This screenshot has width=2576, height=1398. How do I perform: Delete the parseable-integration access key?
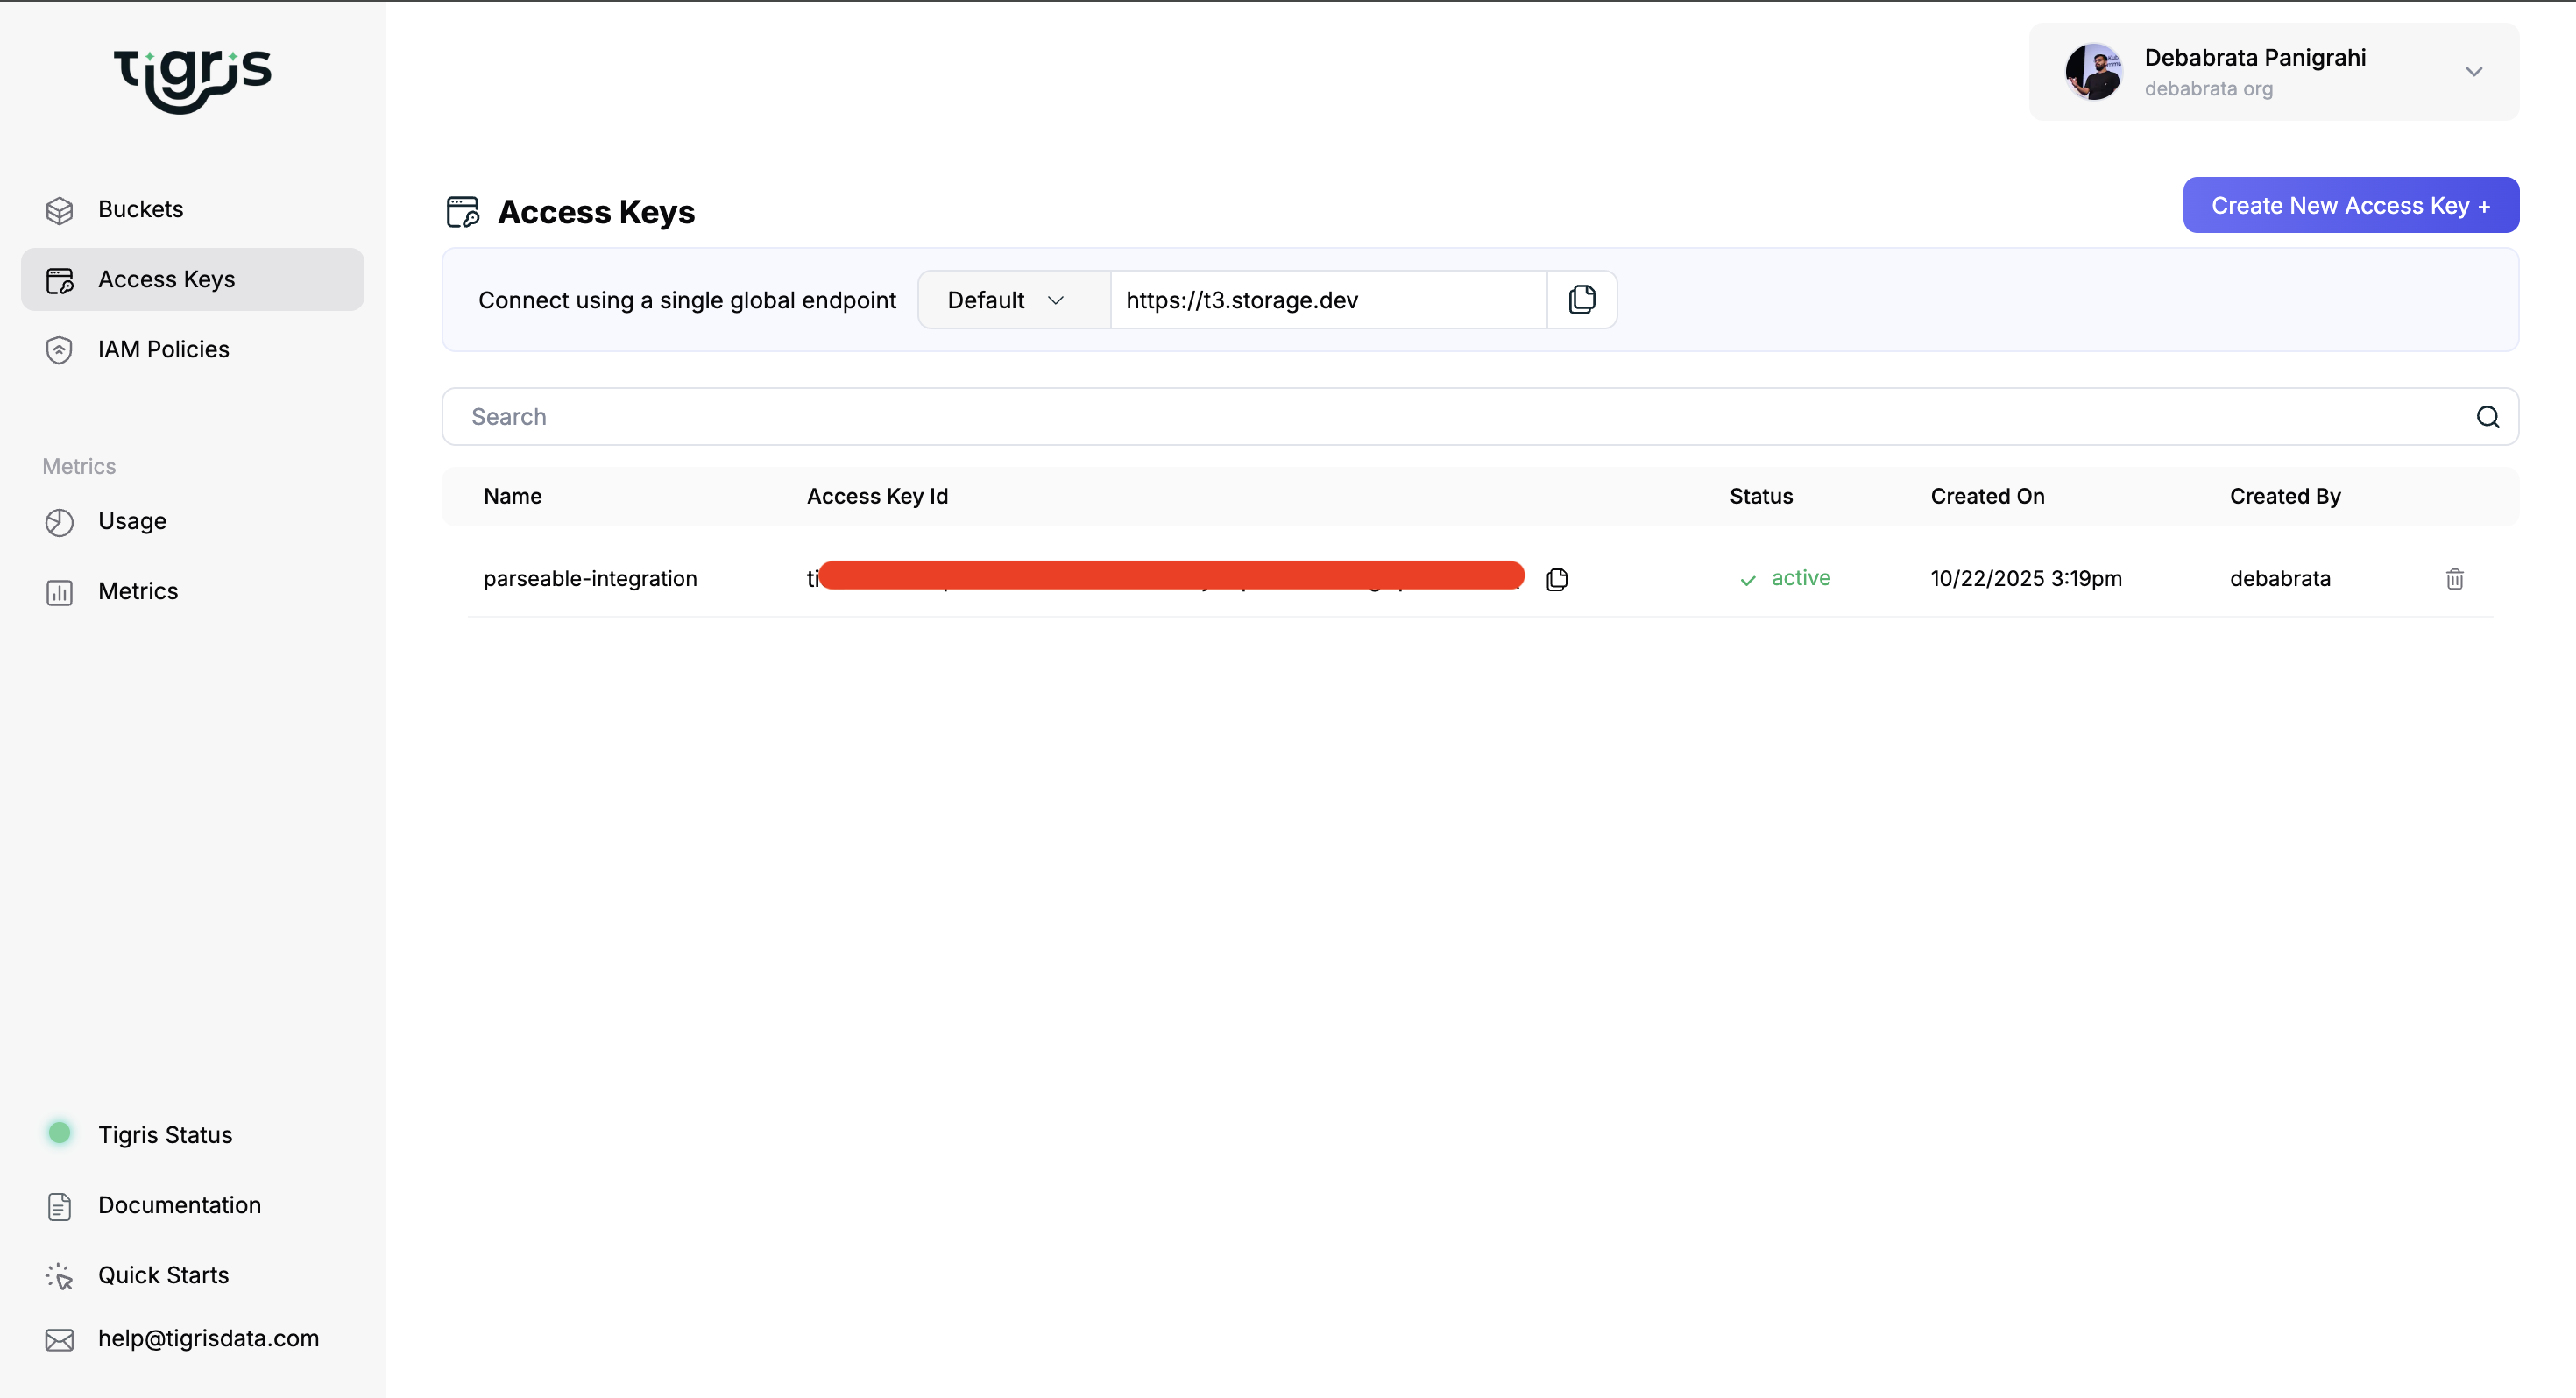pos(2454,579)
